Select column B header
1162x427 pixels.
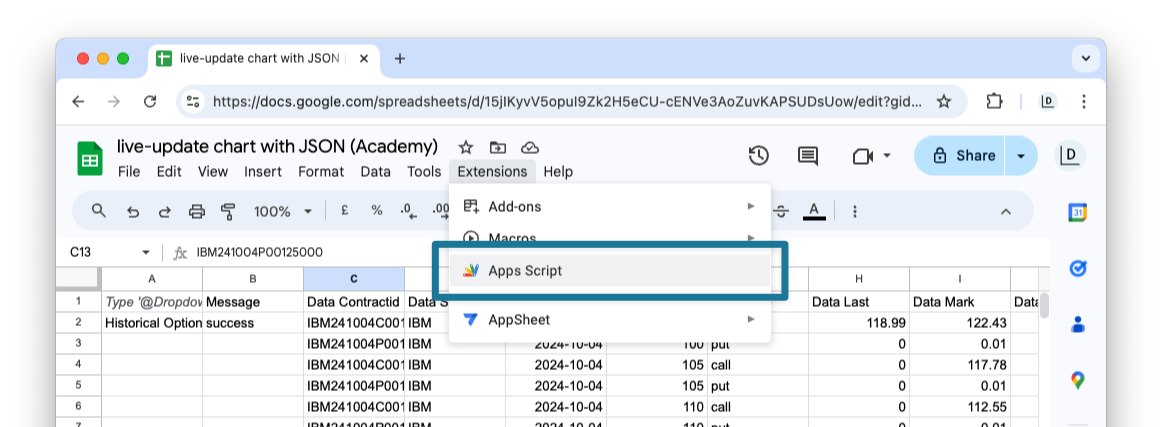pos(253,279)
